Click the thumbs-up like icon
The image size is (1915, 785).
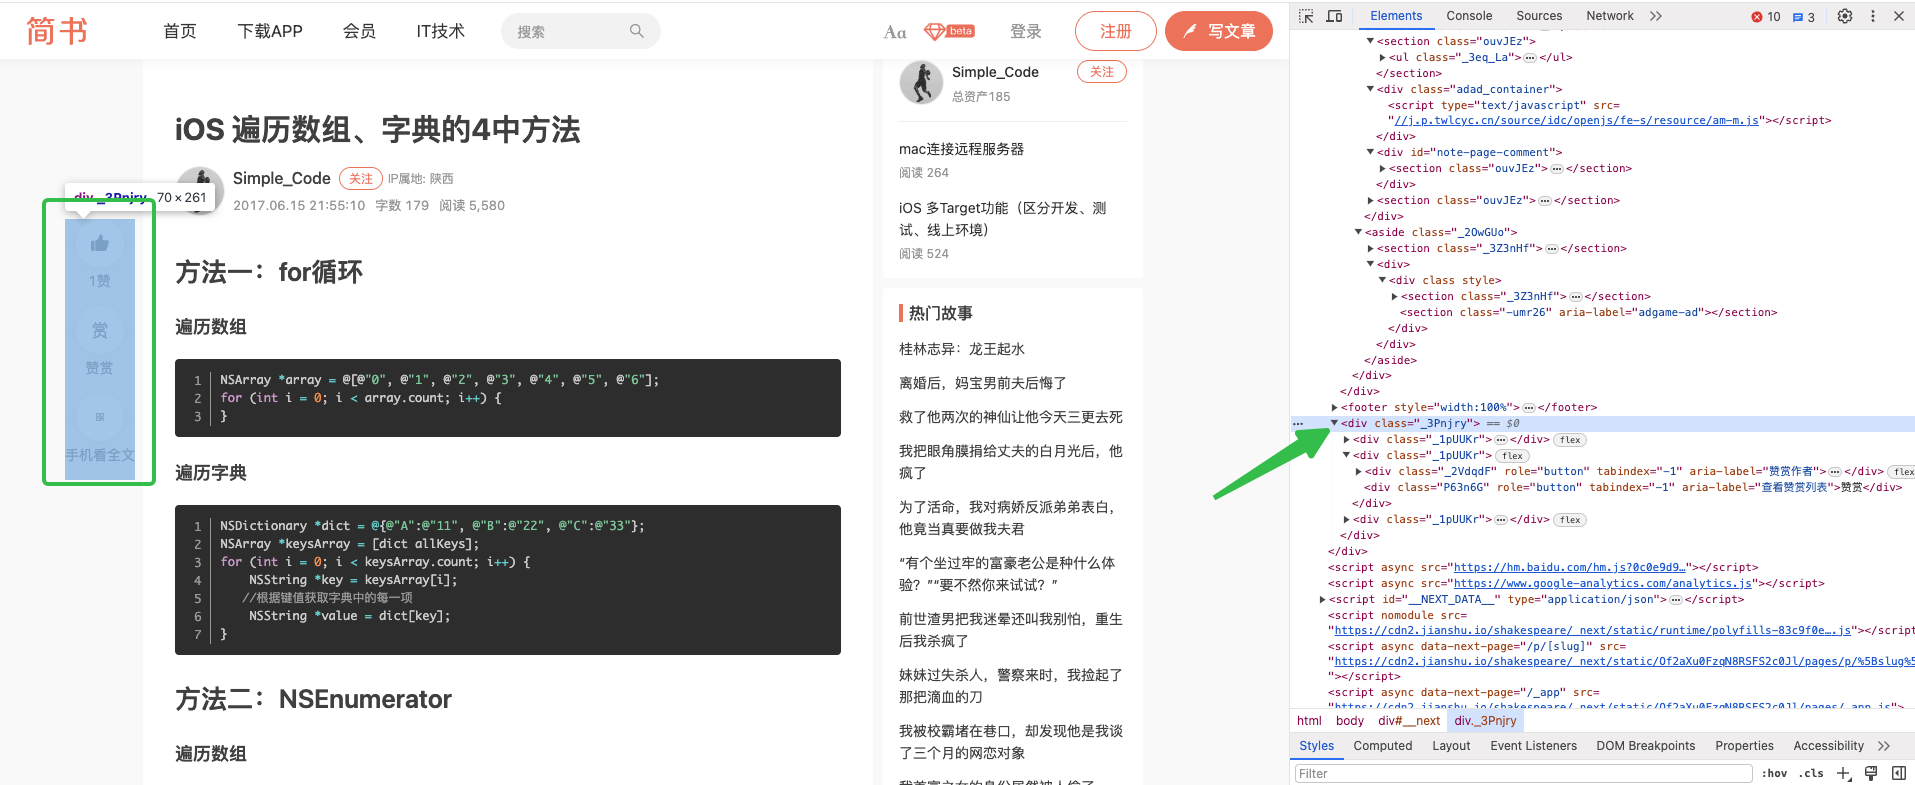(99, 243)
